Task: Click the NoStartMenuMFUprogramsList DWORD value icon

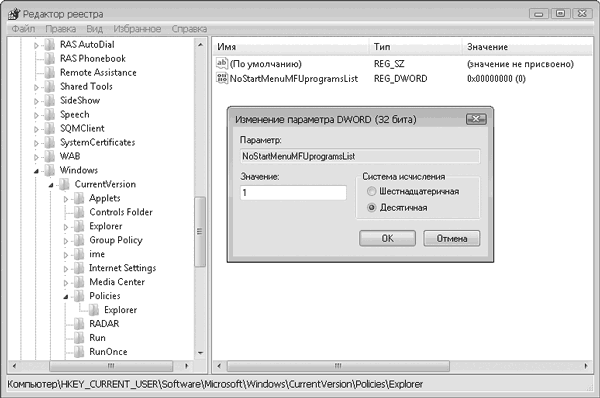Action: [222, 78]
